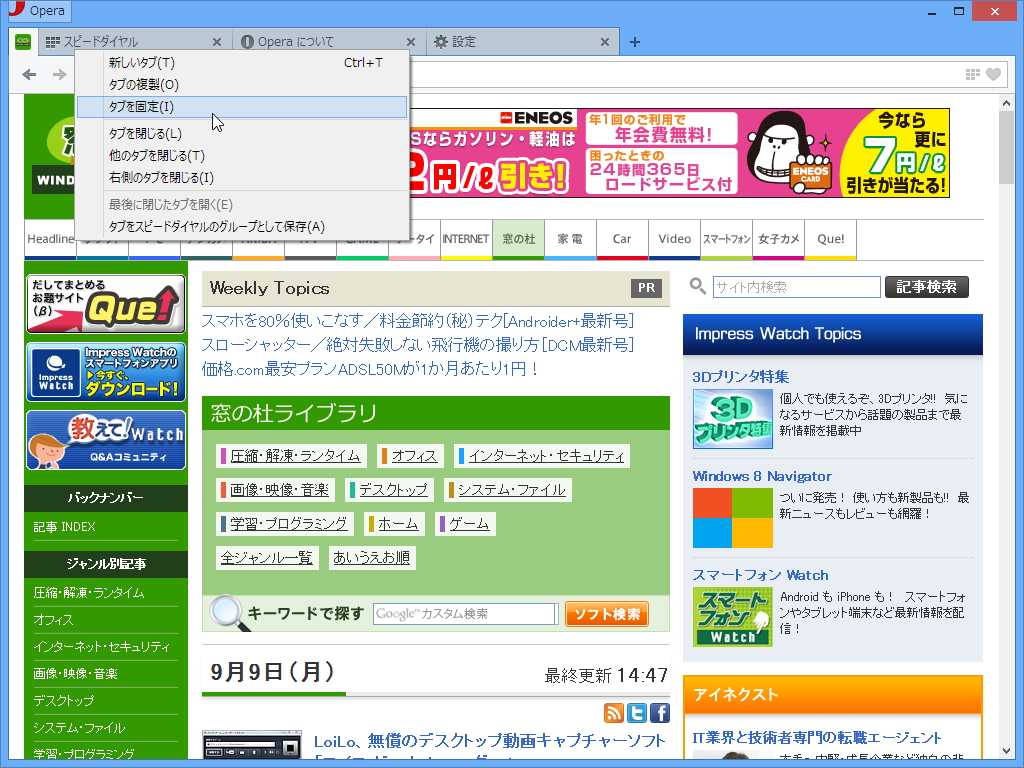Click the green extension badge in the tab bar
Screen dimensions: 1024x768
[21, 41]
